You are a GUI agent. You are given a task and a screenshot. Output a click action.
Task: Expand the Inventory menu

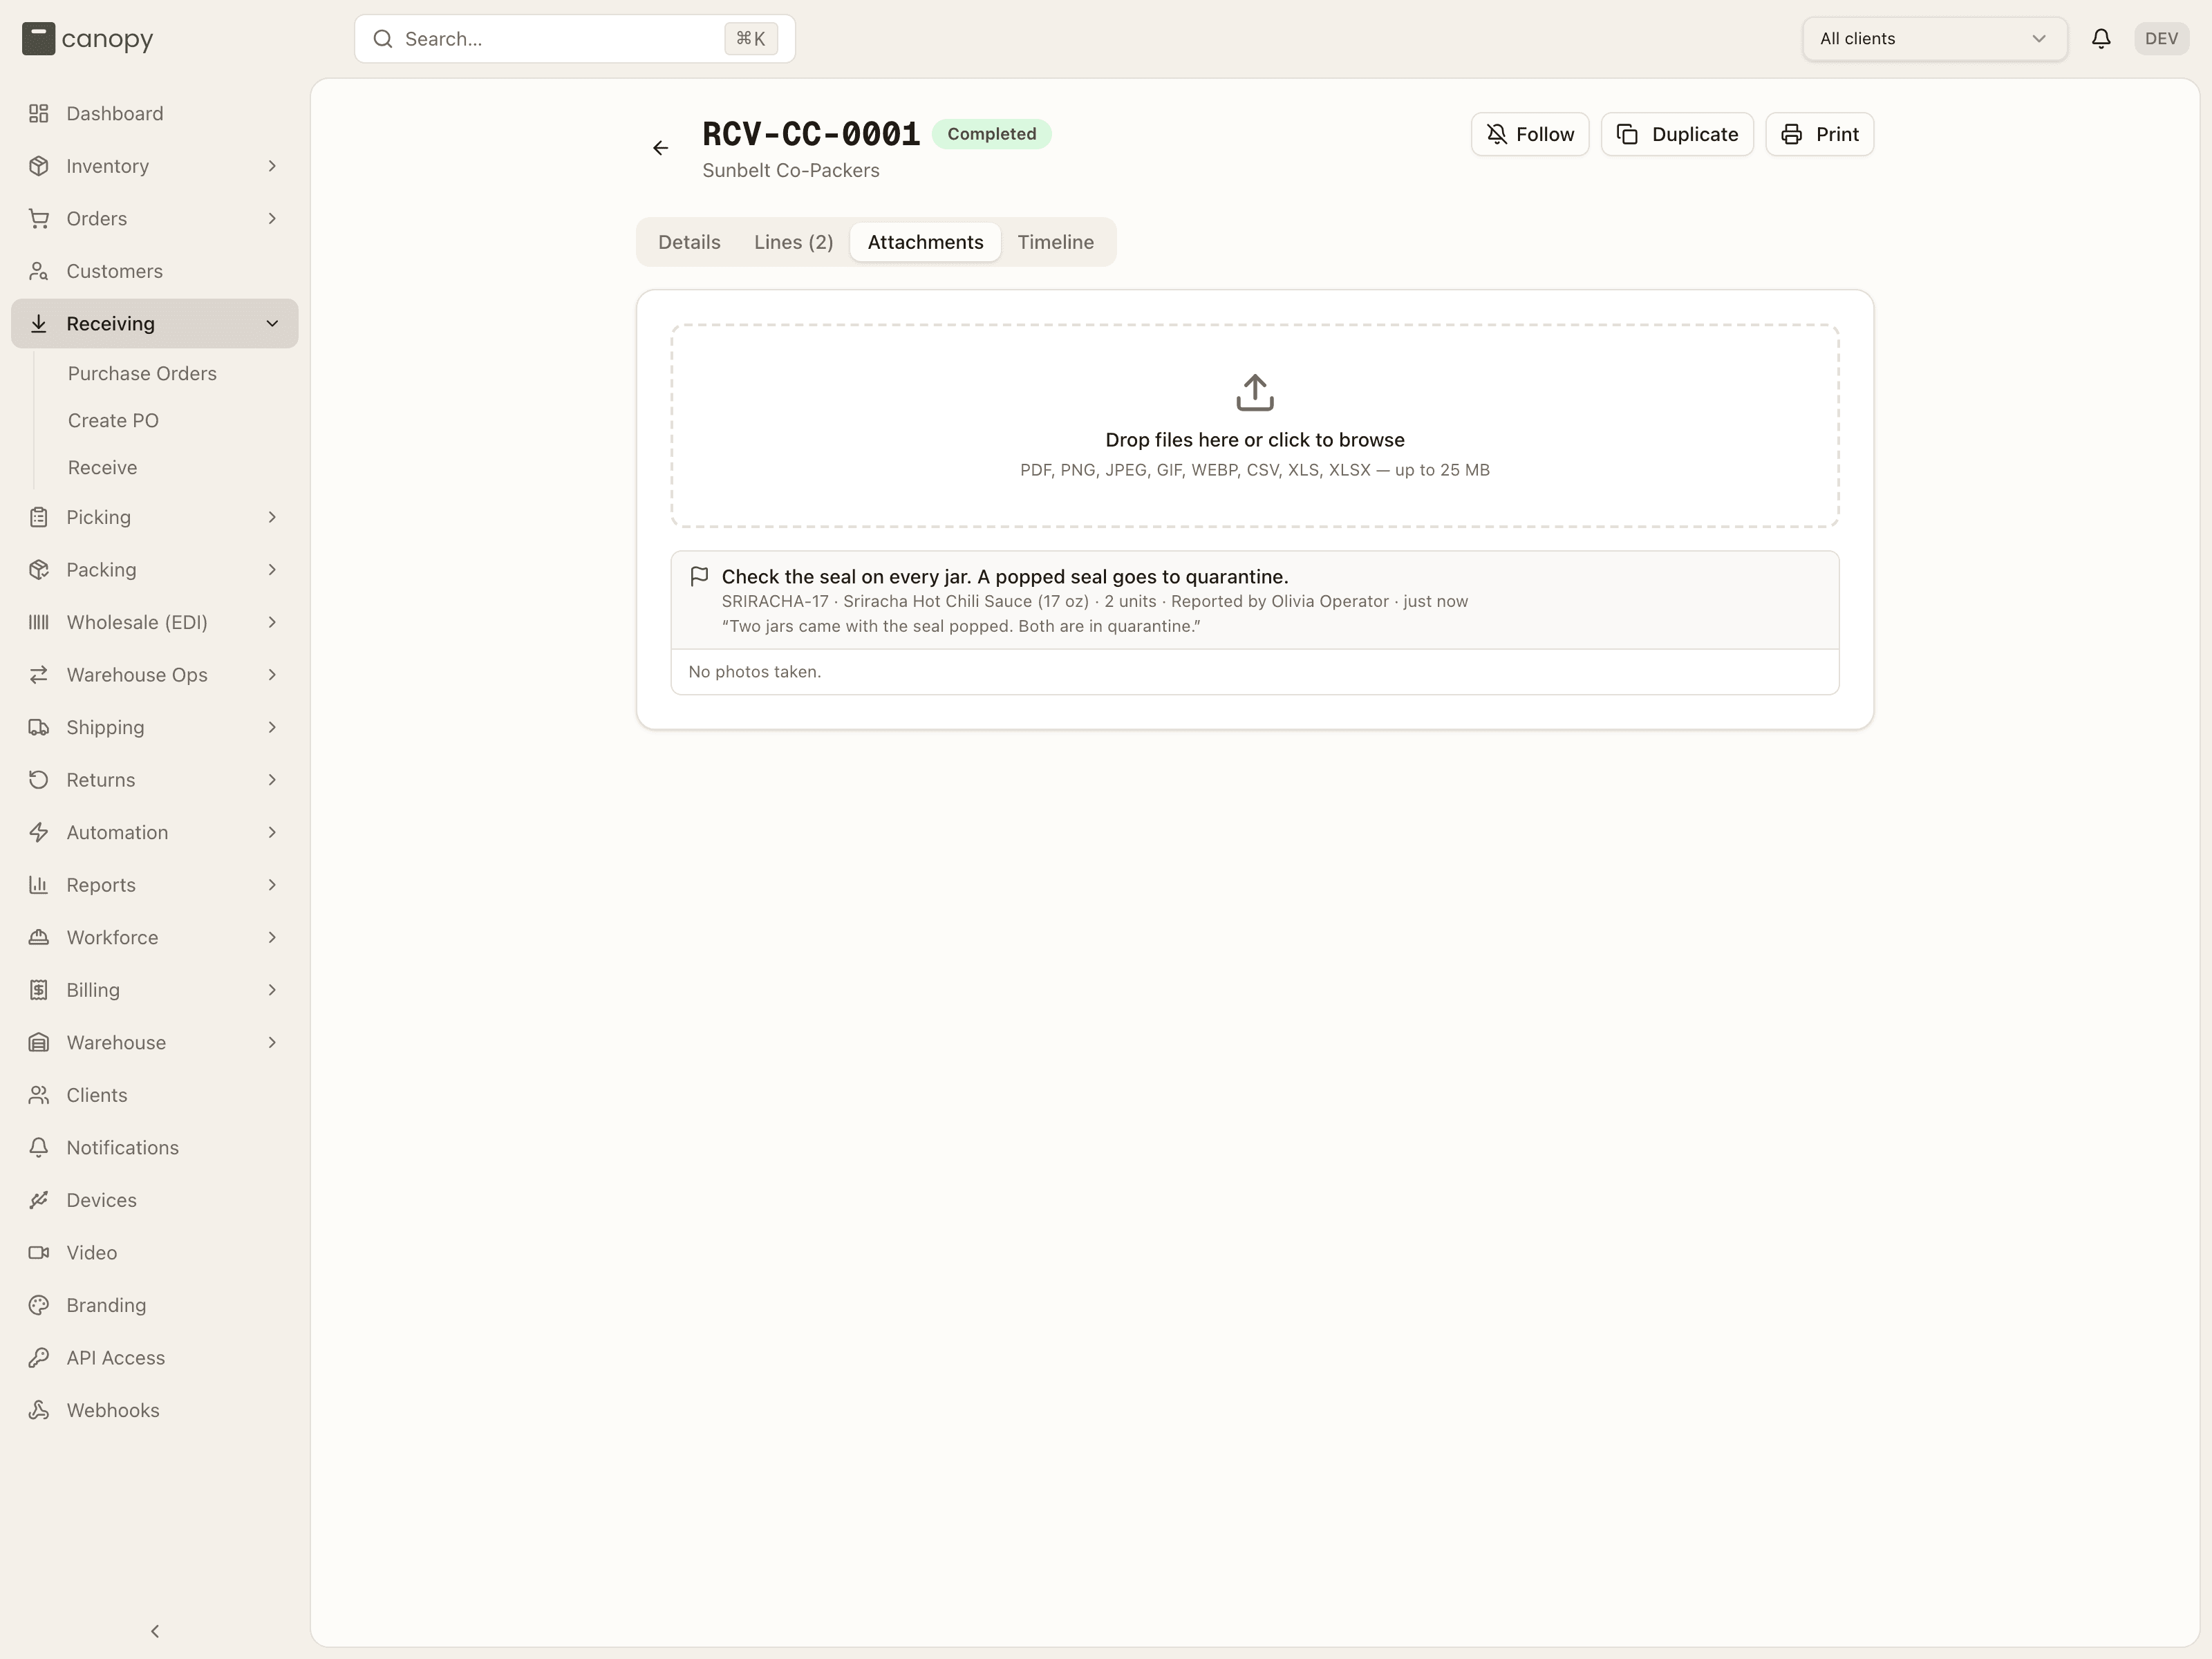[155, 166]
